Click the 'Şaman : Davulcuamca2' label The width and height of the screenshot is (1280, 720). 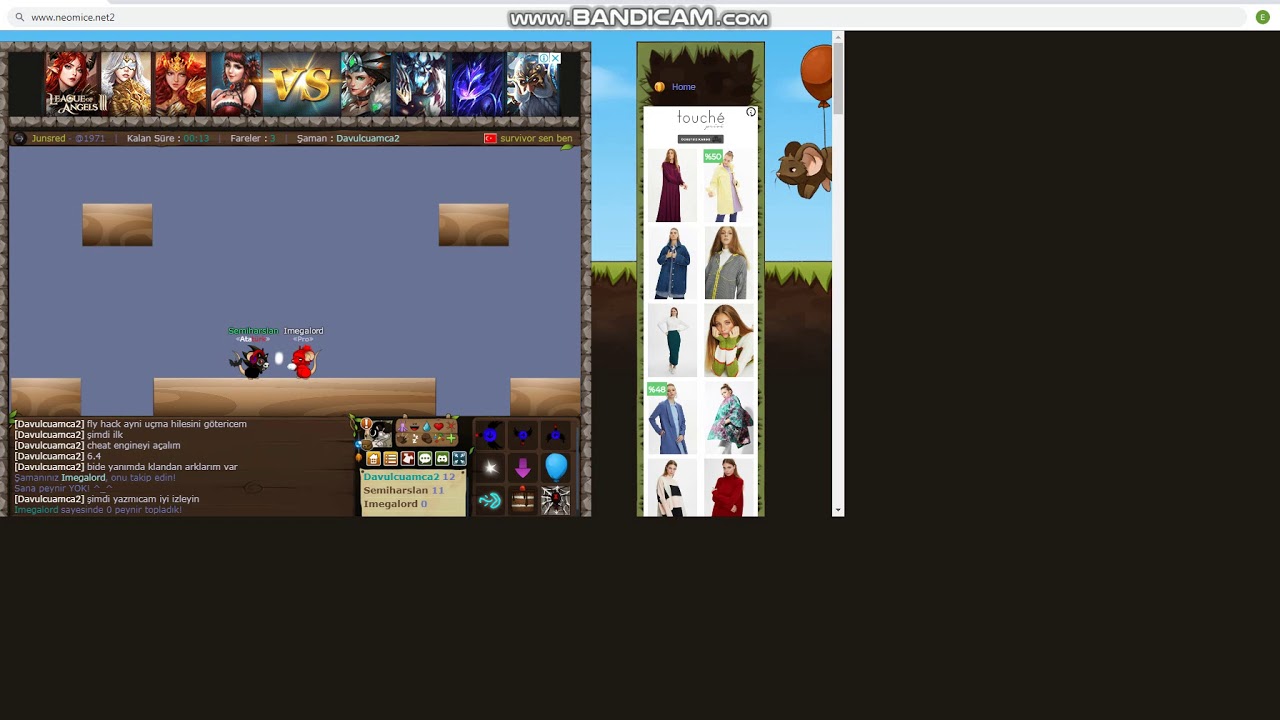point(348,138)
